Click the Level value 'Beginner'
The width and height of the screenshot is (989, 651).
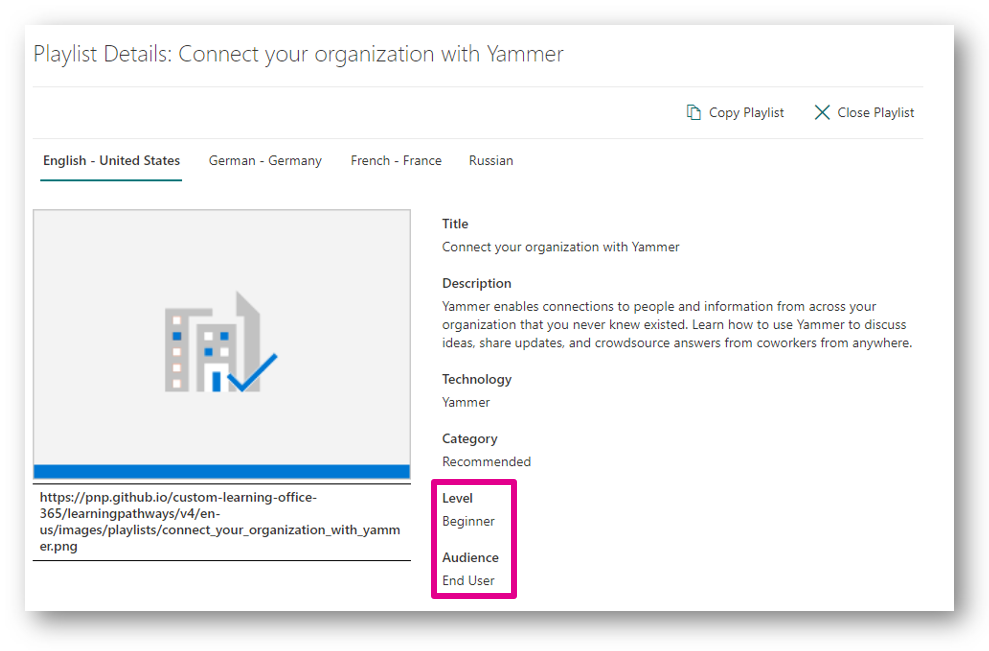coord(468,522)
